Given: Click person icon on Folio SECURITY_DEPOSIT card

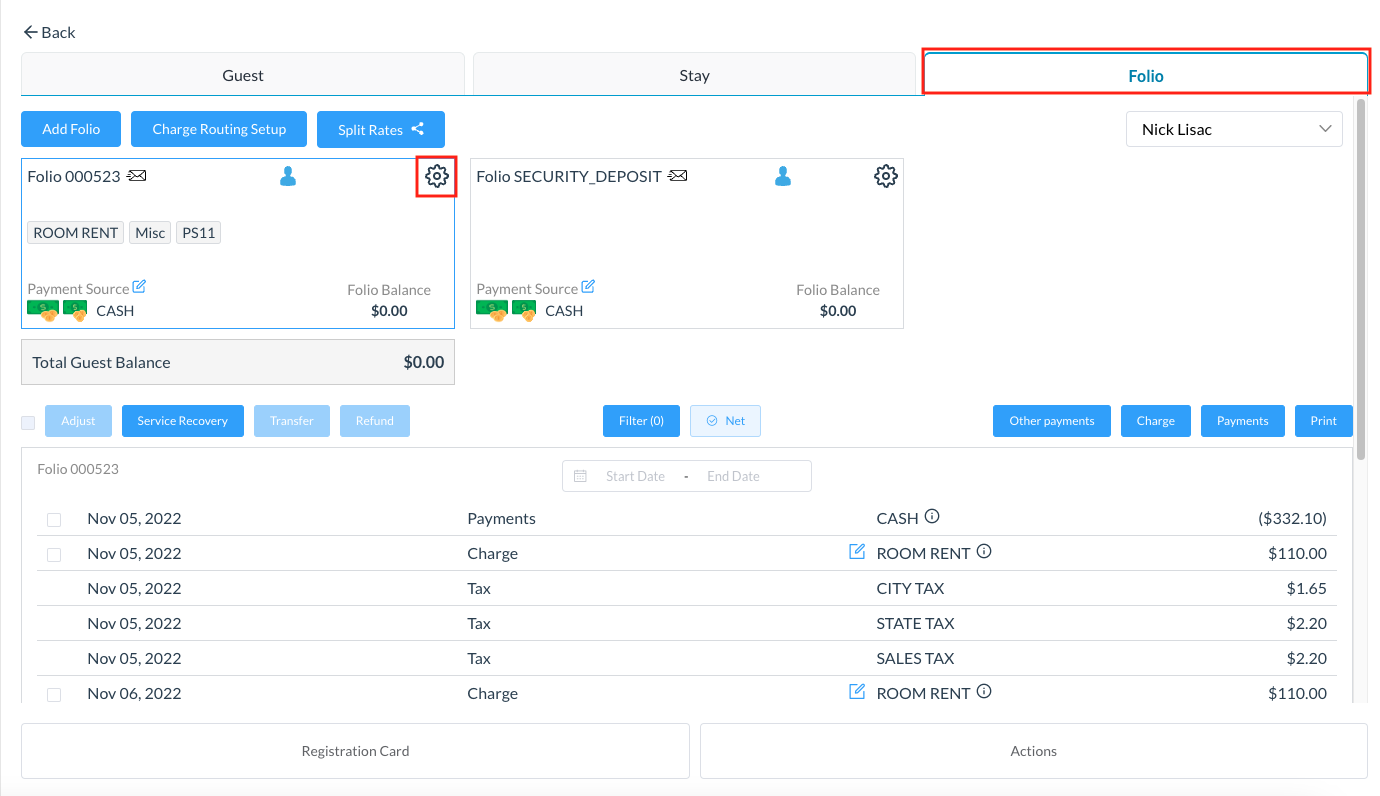Looking at the screenshot, I should click(783, 177).
